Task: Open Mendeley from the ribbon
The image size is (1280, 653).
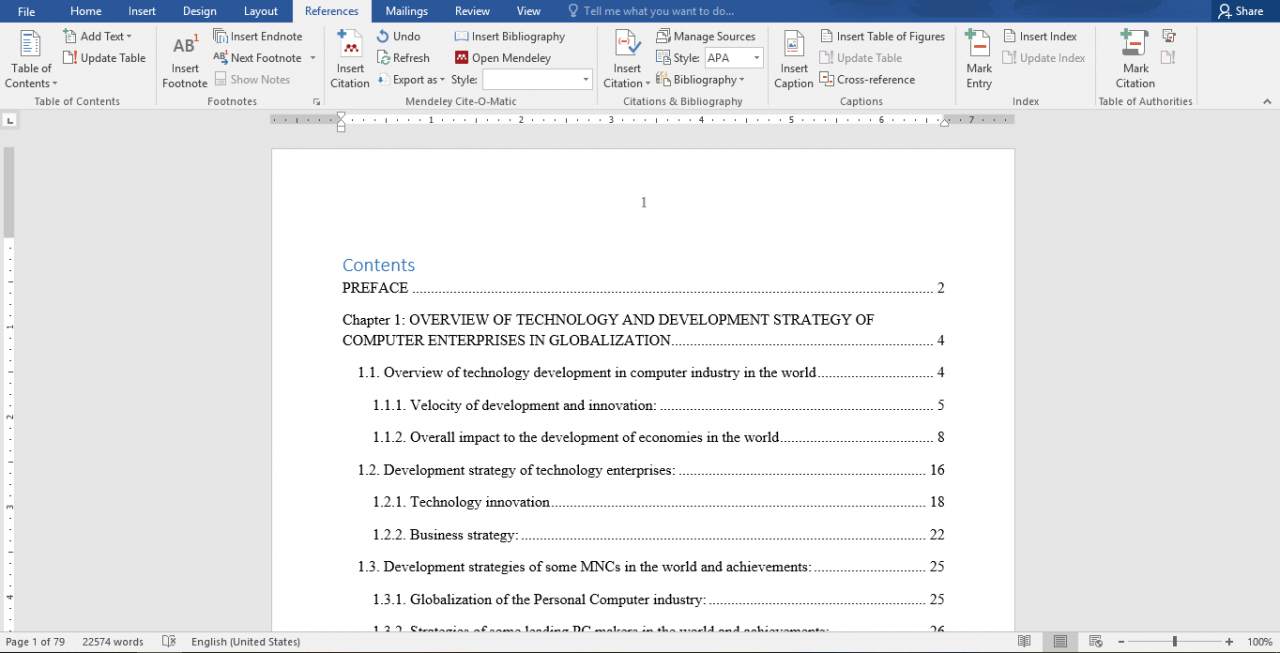Action: [503, 58]
